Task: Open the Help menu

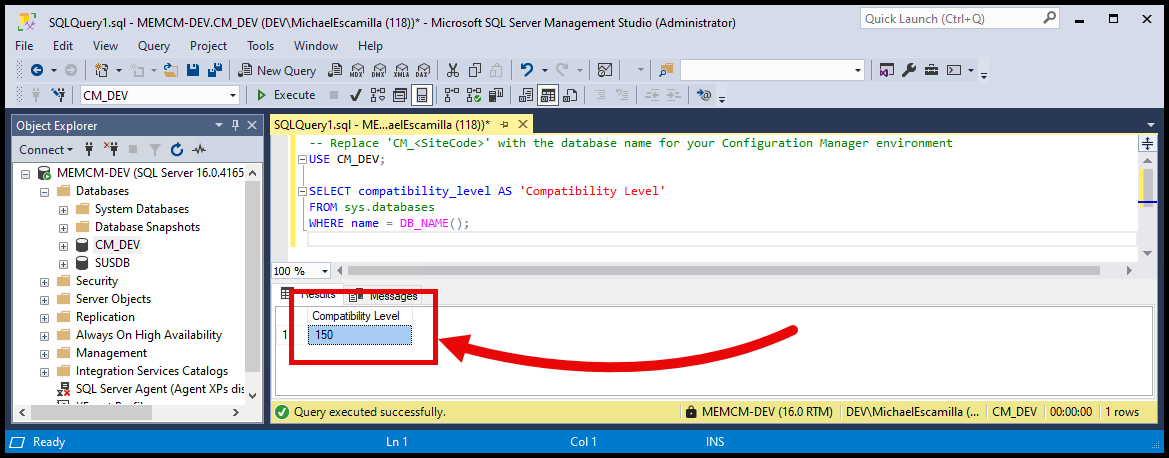Action: tap(370, 46)
